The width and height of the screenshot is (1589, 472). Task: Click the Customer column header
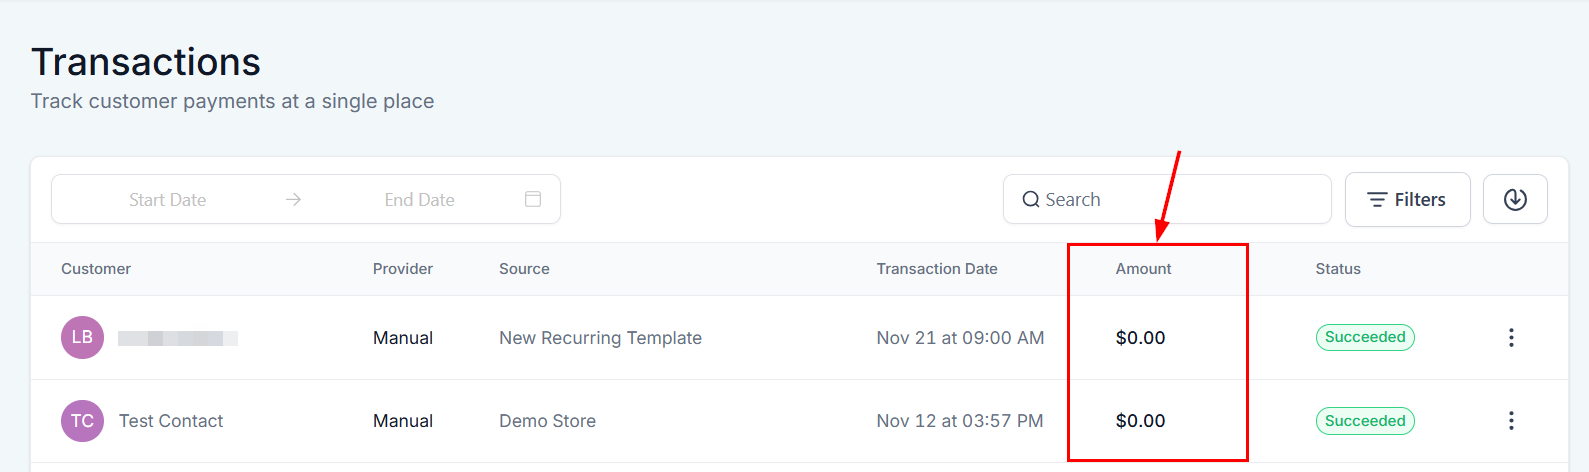[x=96, y=269]
